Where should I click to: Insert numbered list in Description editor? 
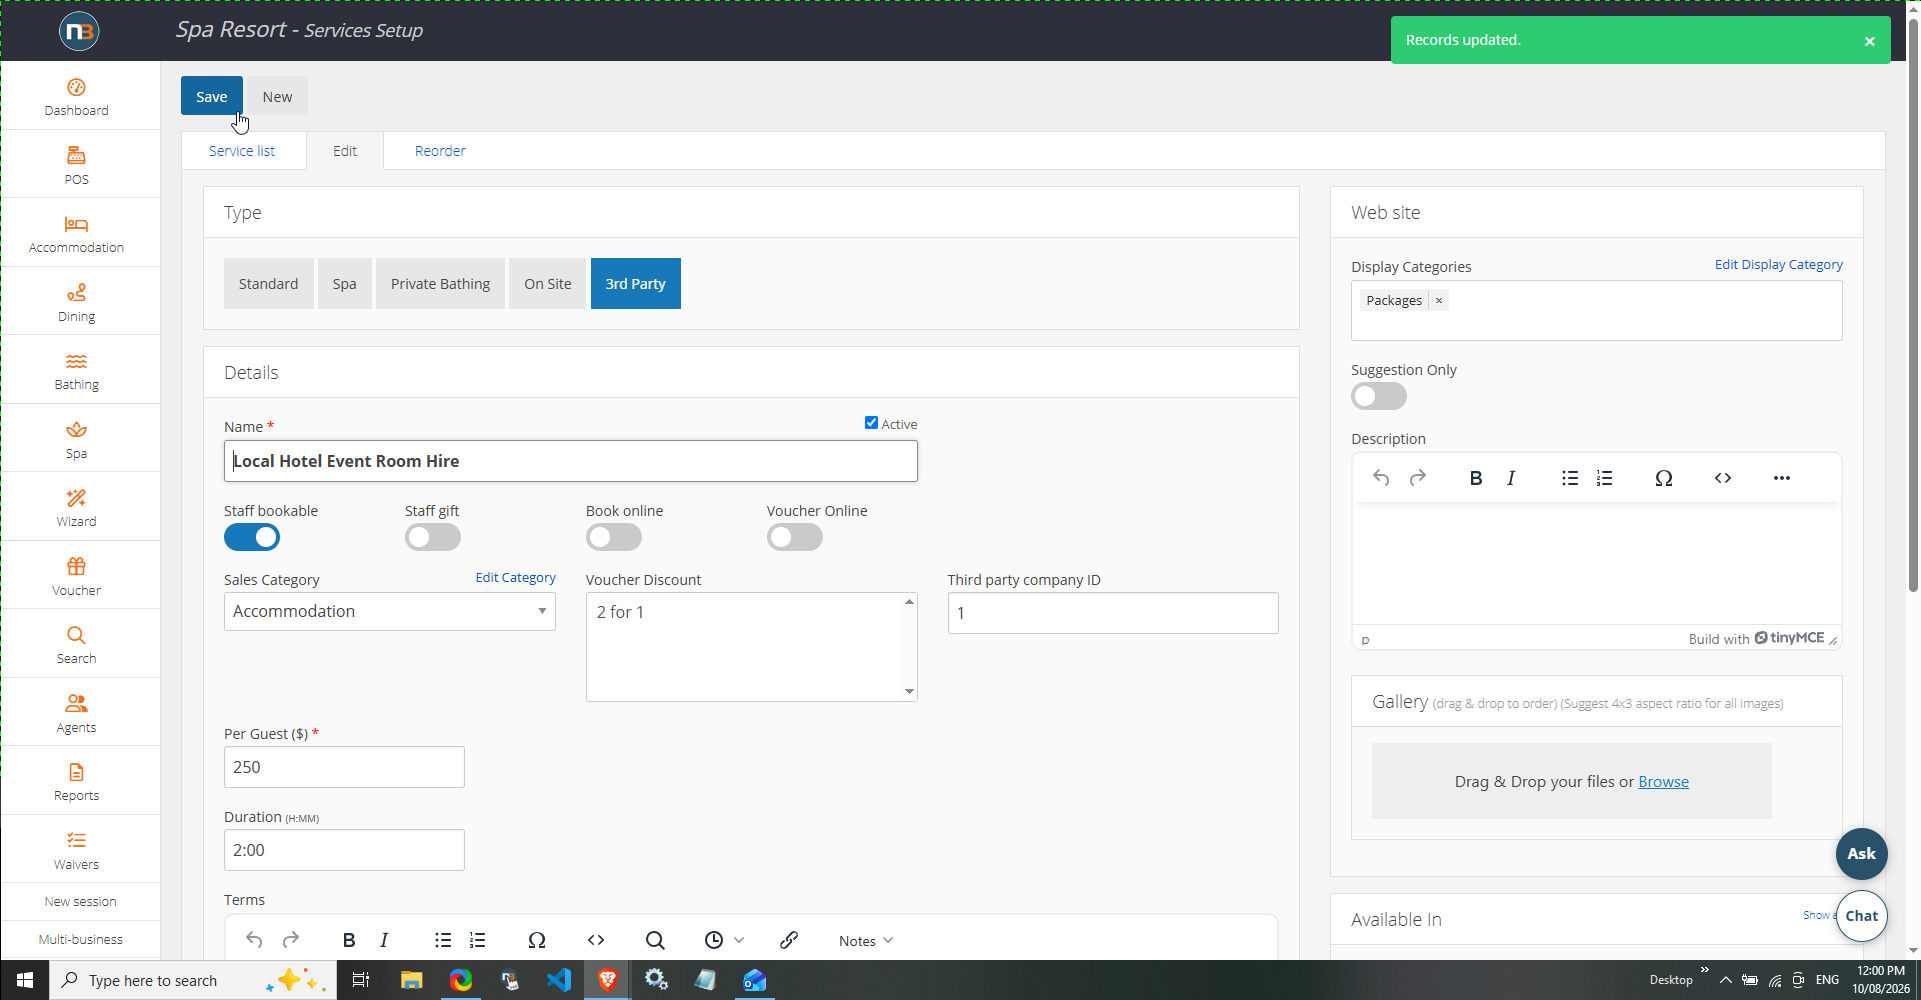coord(1605,478)
